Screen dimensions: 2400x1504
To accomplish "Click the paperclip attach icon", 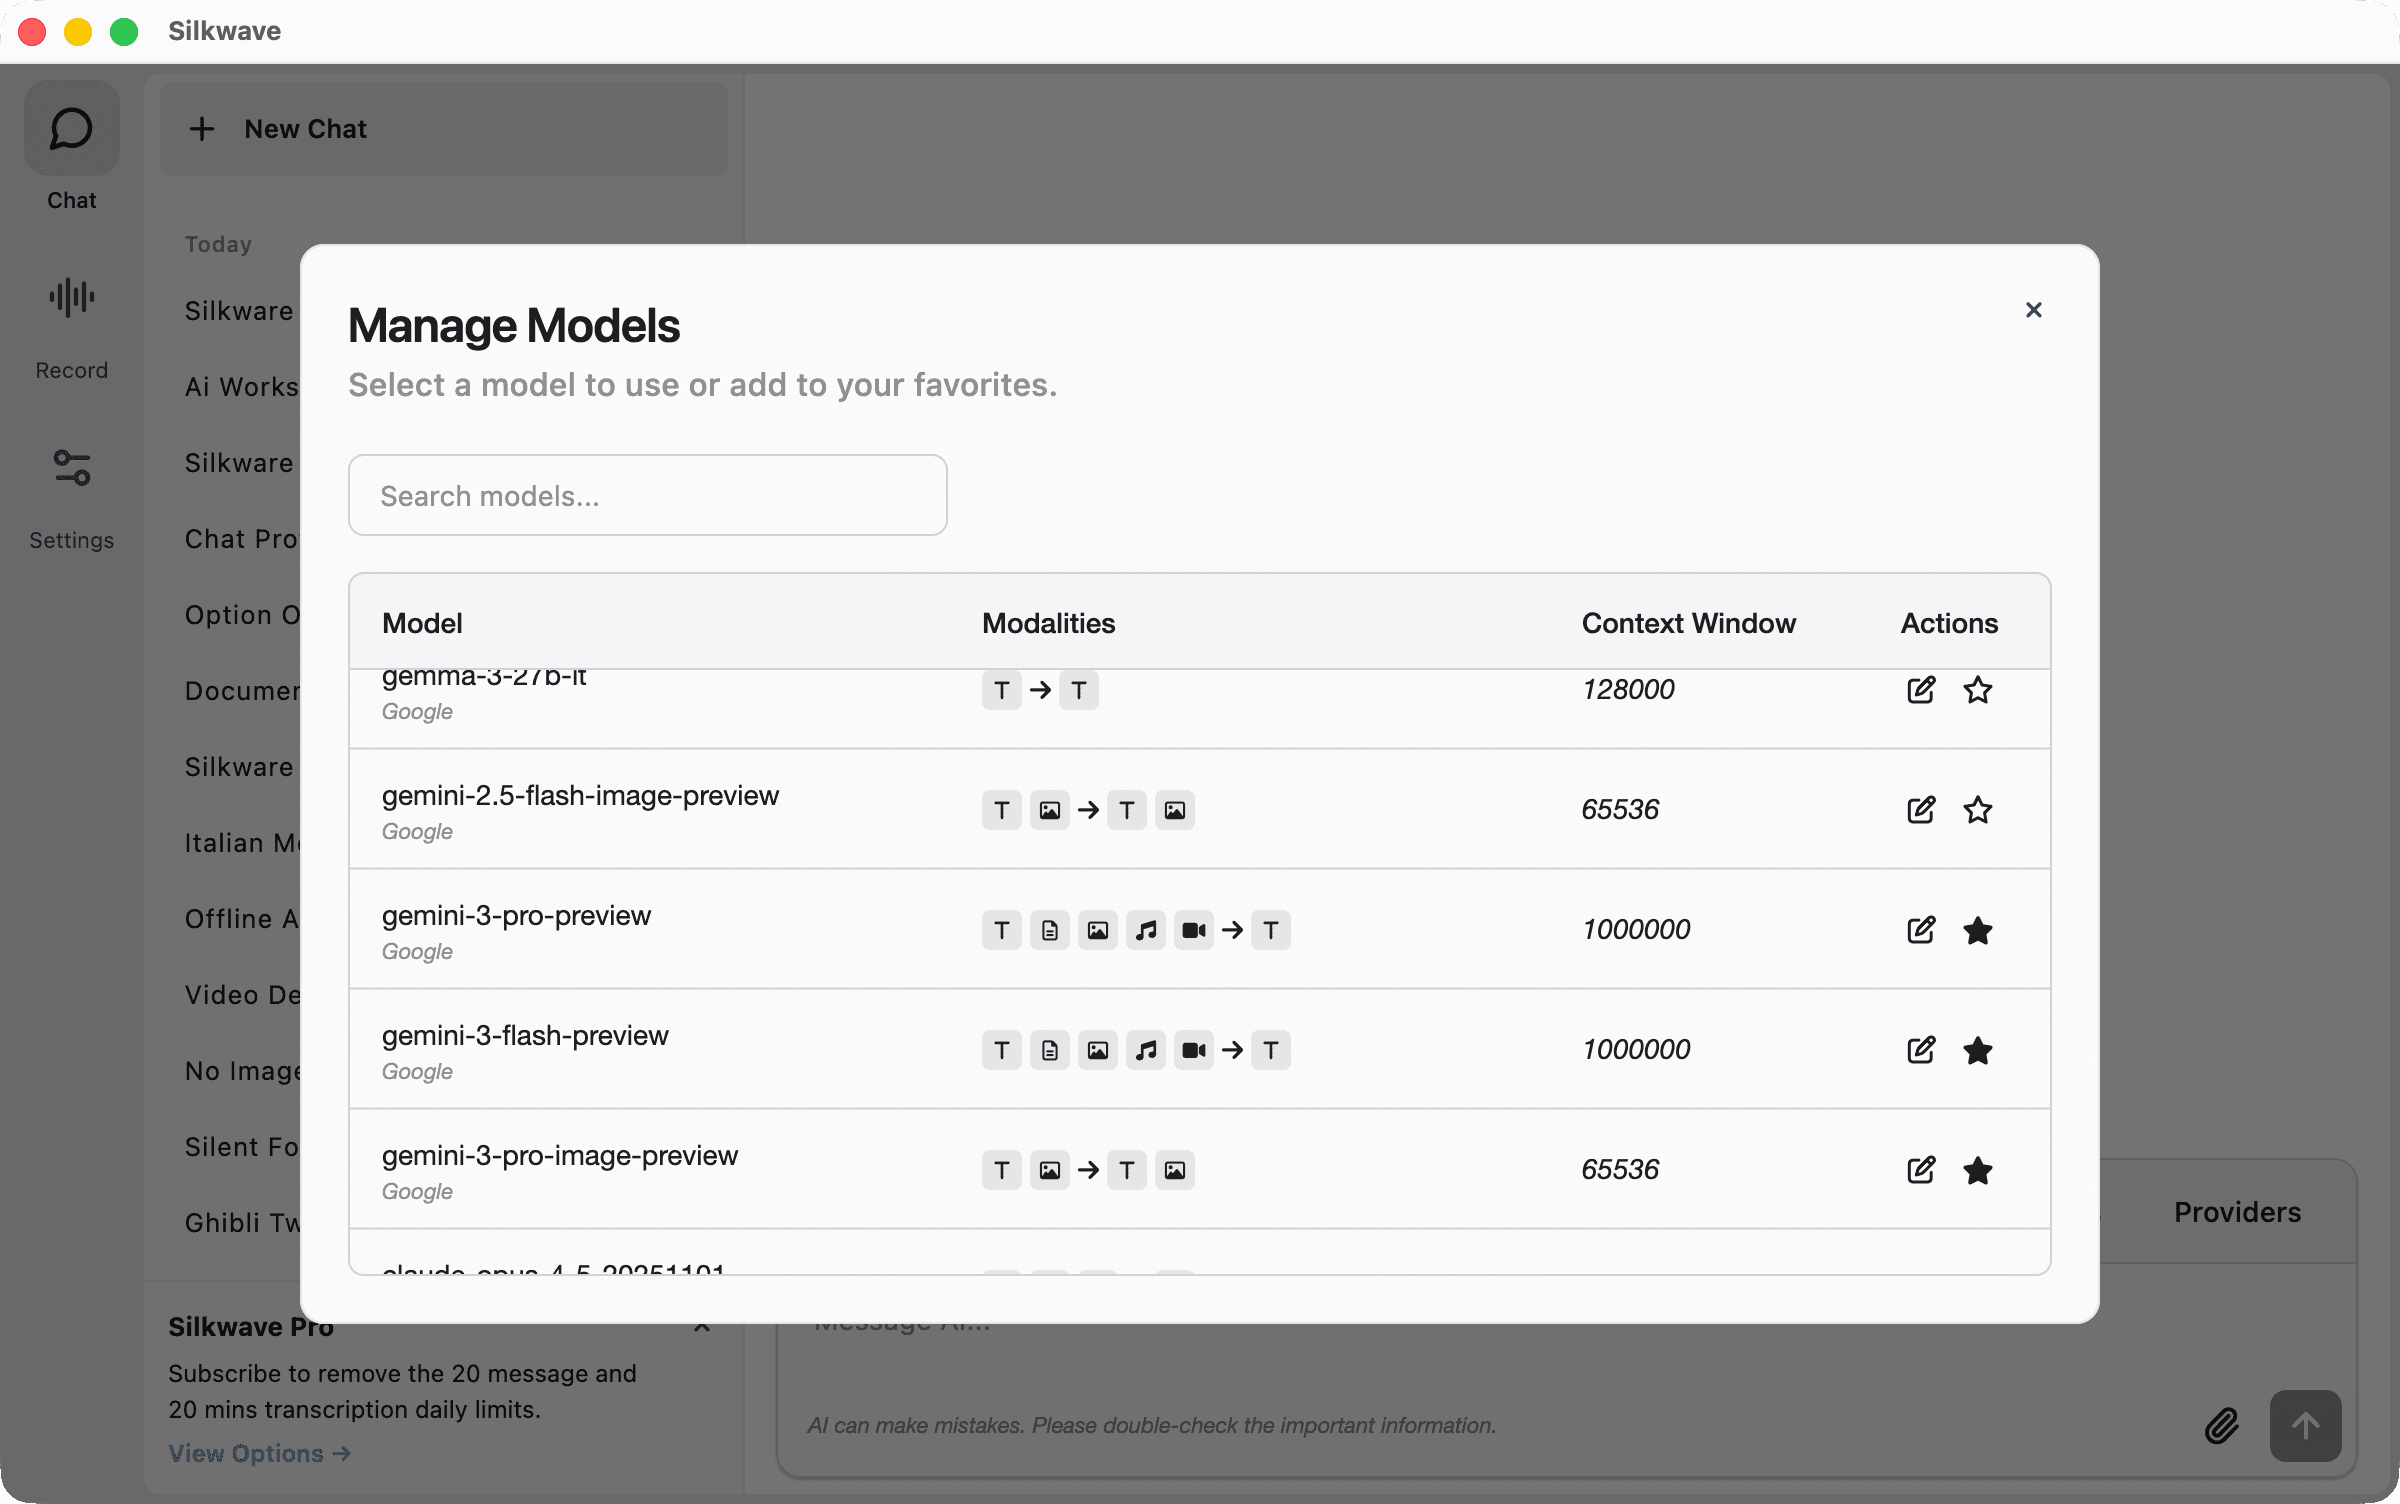I will (x=2221, y=1426).
